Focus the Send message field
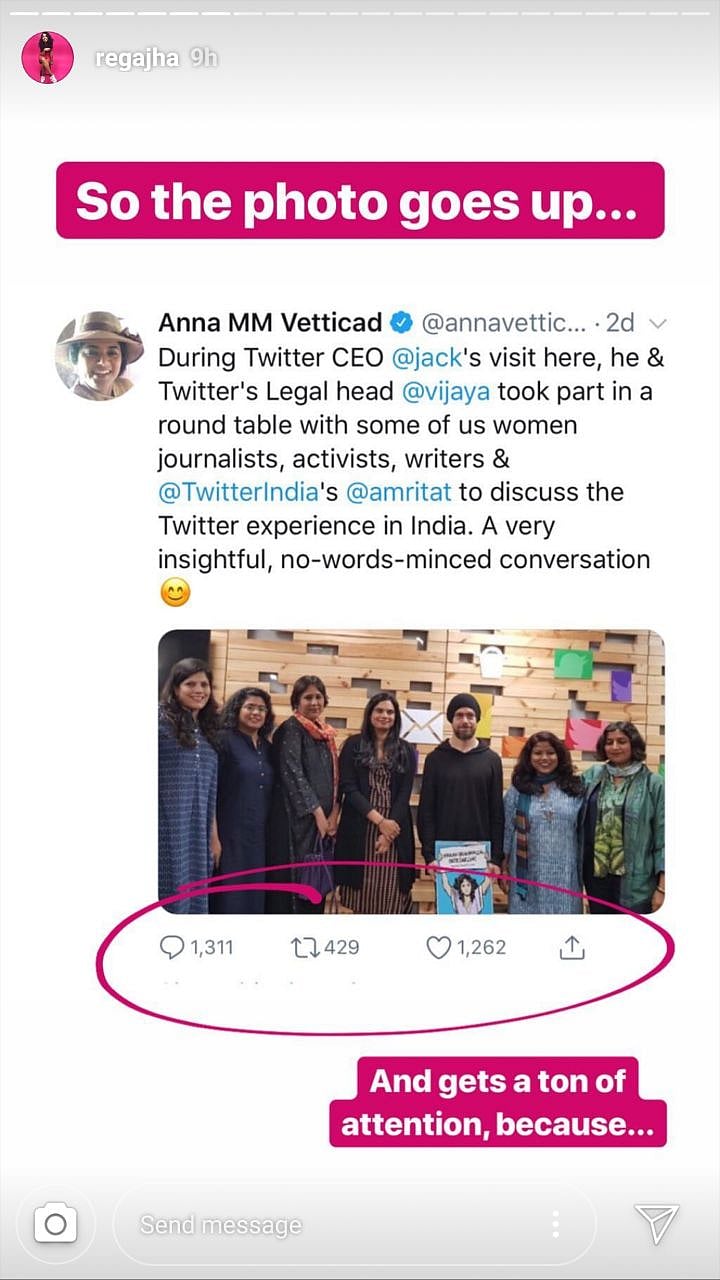Image resolution: width=720 pixels, height=1280 pixels. (330, 1224)
